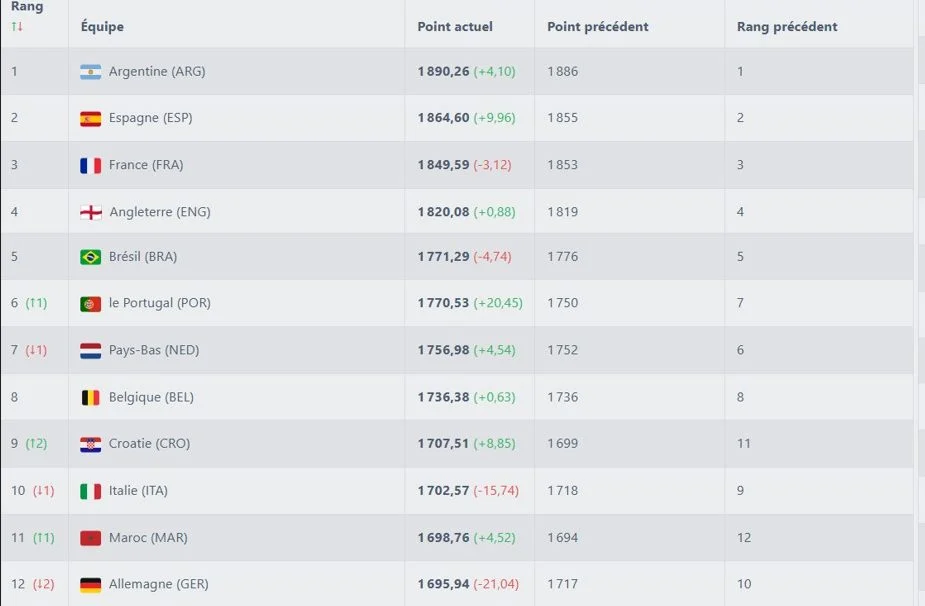Click the Brazil flag icon

click(90, 257)
